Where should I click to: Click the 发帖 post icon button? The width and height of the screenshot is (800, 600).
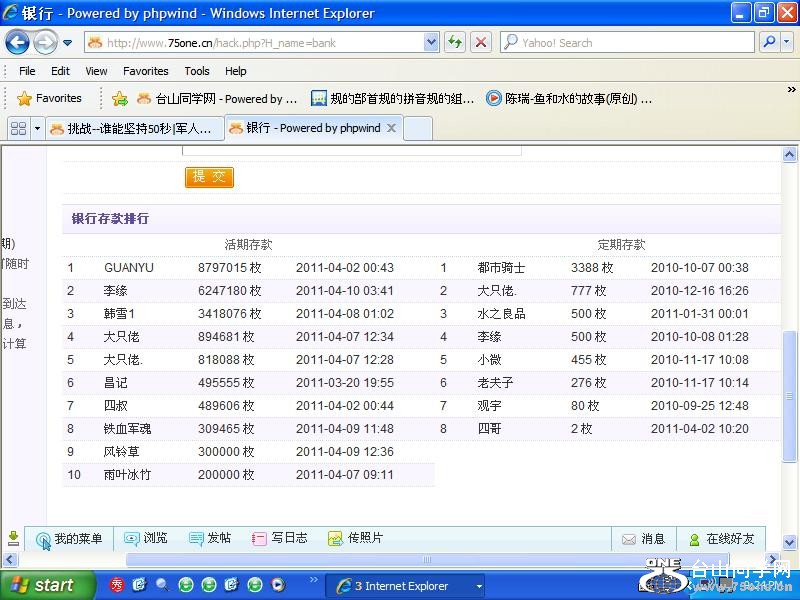coord(210,538)
